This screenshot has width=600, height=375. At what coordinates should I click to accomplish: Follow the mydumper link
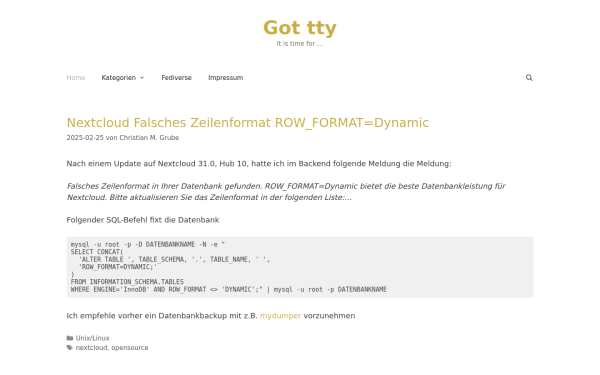pos(280,316)
